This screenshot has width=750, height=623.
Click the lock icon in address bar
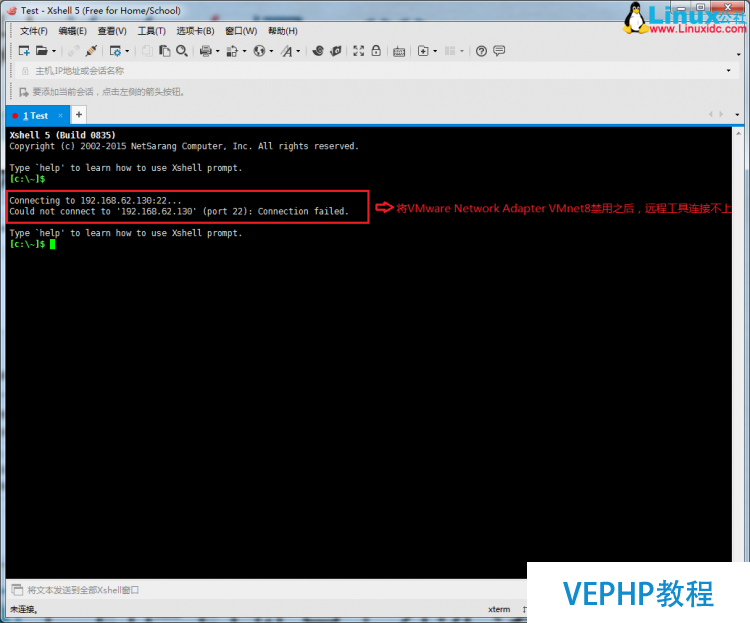tap(25, 71)
